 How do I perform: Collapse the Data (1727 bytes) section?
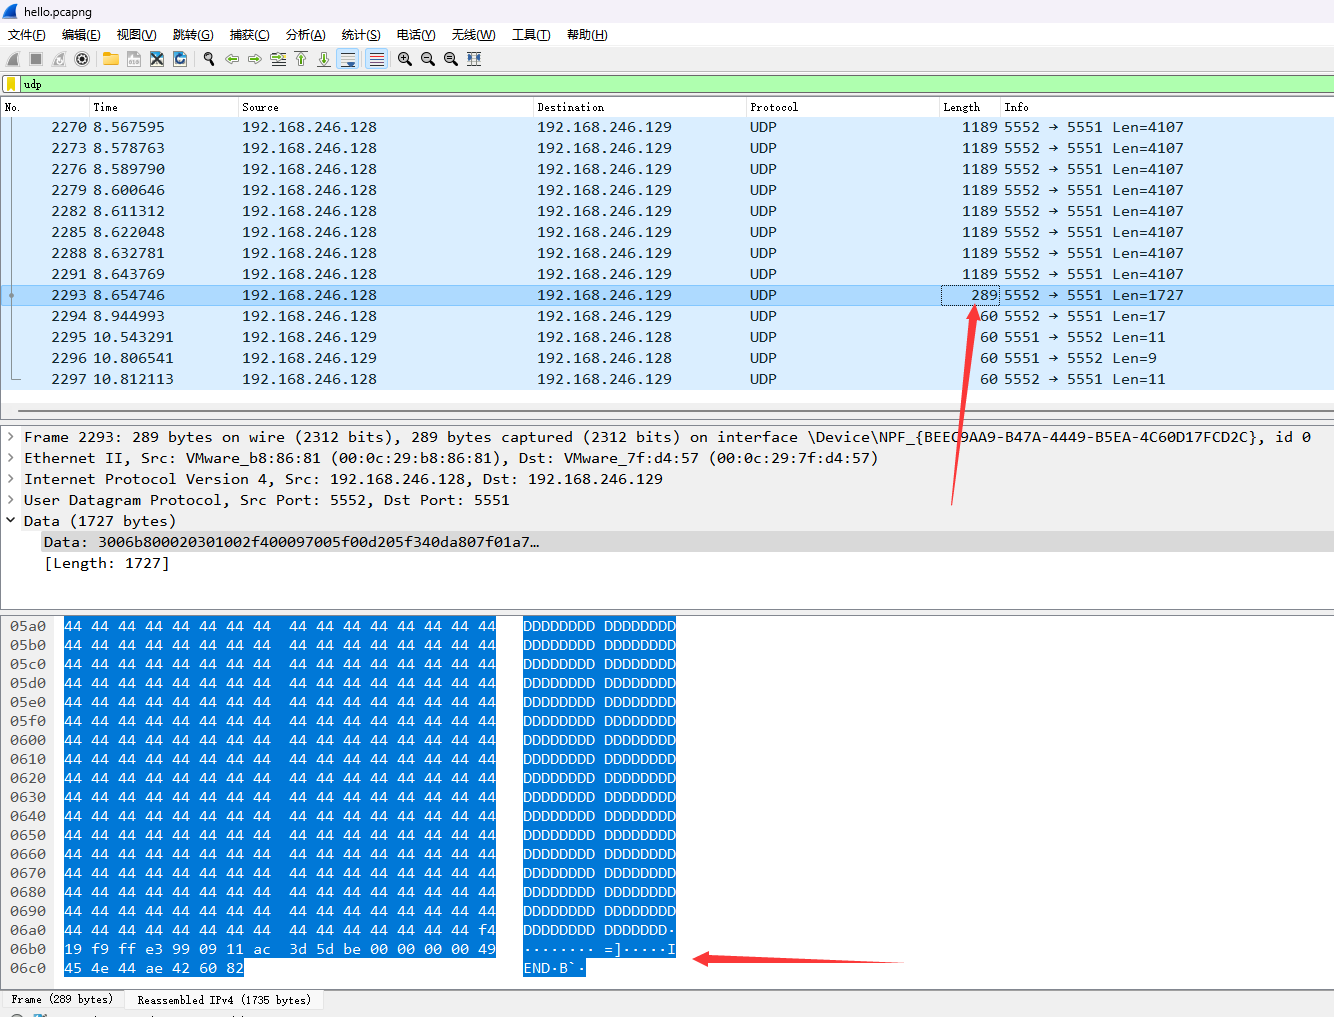11,521
